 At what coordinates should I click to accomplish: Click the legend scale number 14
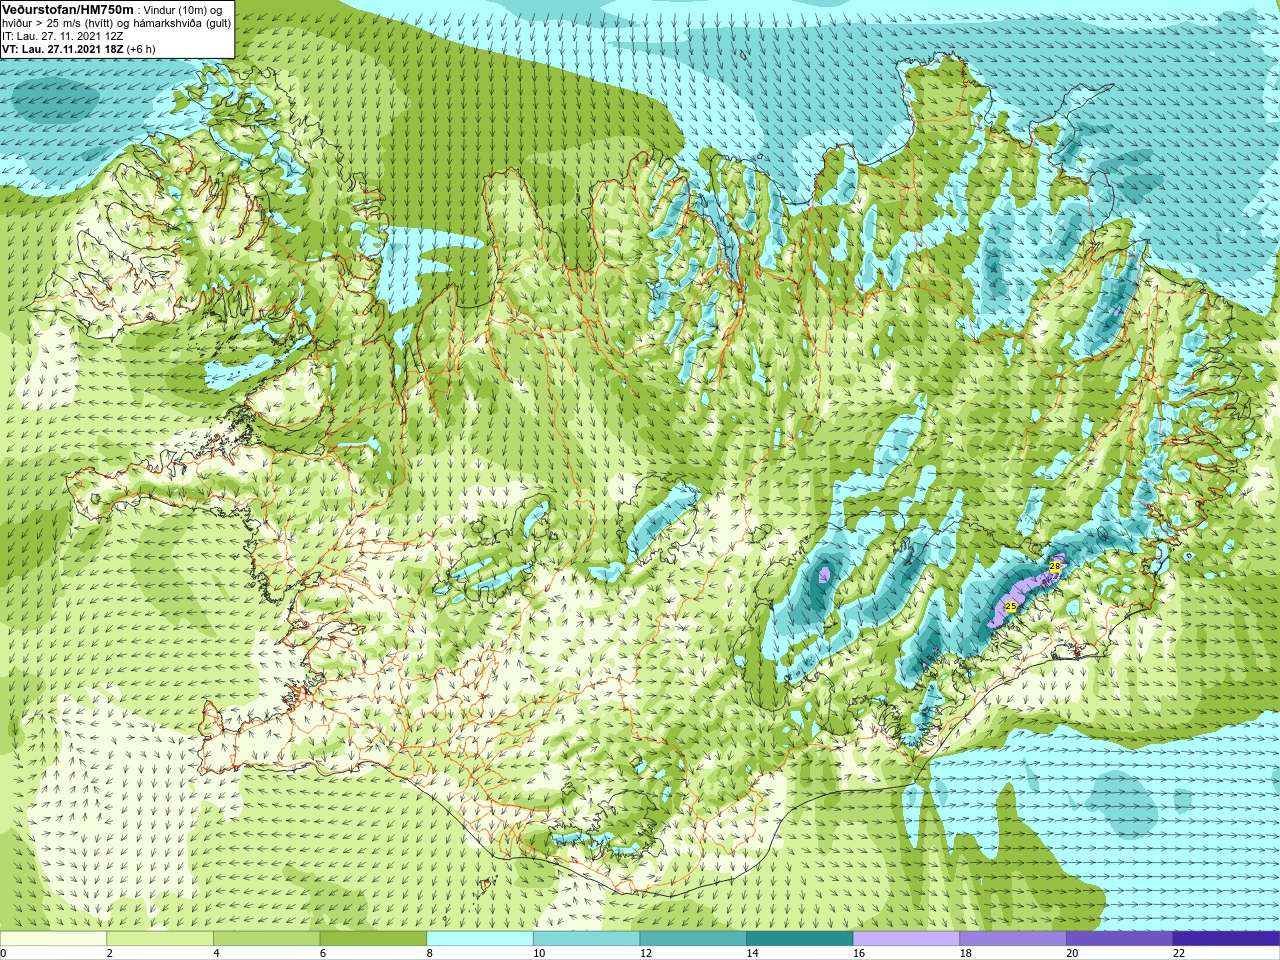[752, 953]
